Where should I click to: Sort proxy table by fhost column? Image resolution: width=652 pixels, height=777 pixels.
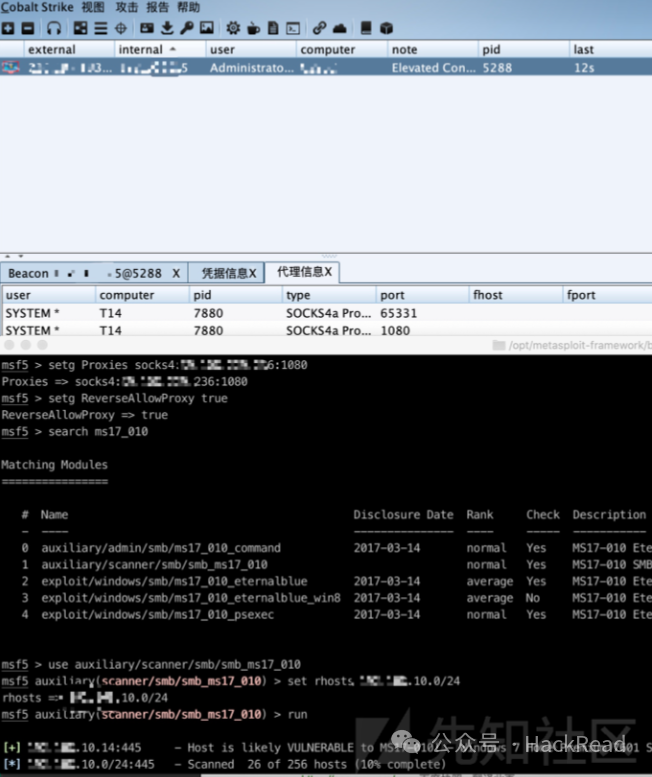point(515,295)
